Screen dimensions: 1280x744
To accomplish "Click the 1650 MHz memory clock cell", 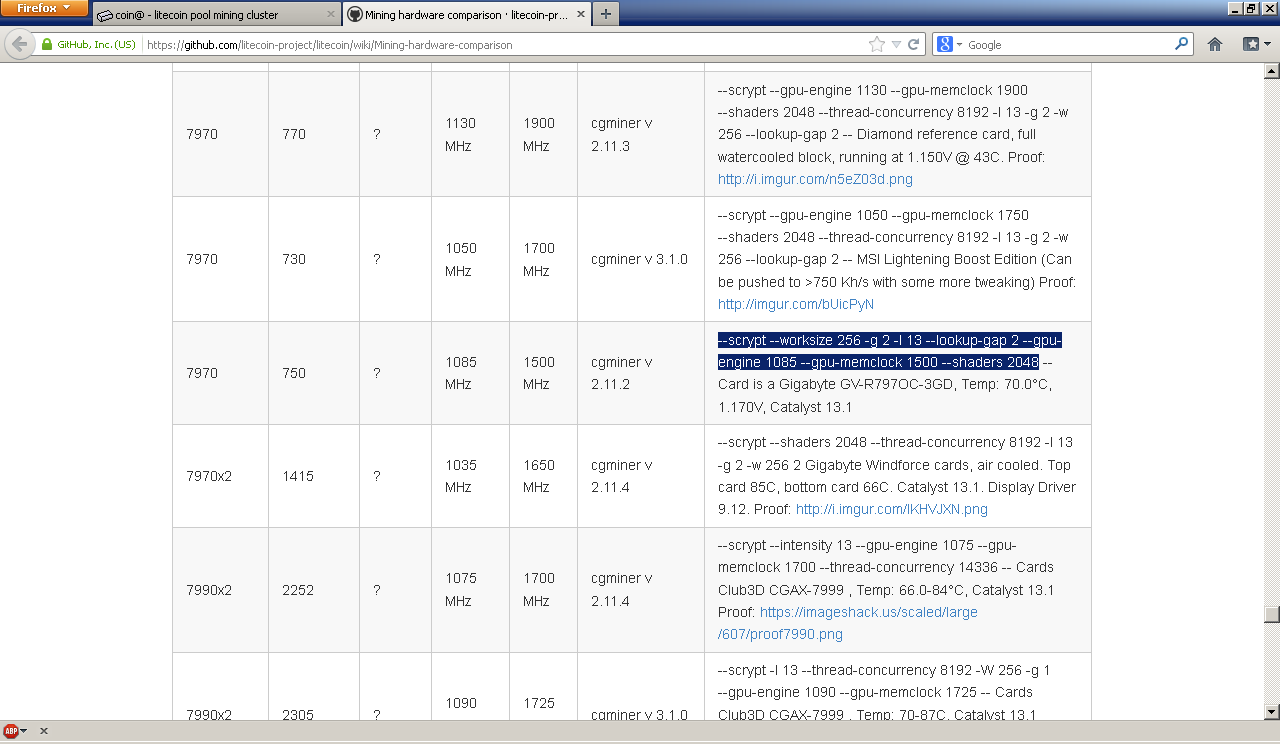I will point(543,476).
